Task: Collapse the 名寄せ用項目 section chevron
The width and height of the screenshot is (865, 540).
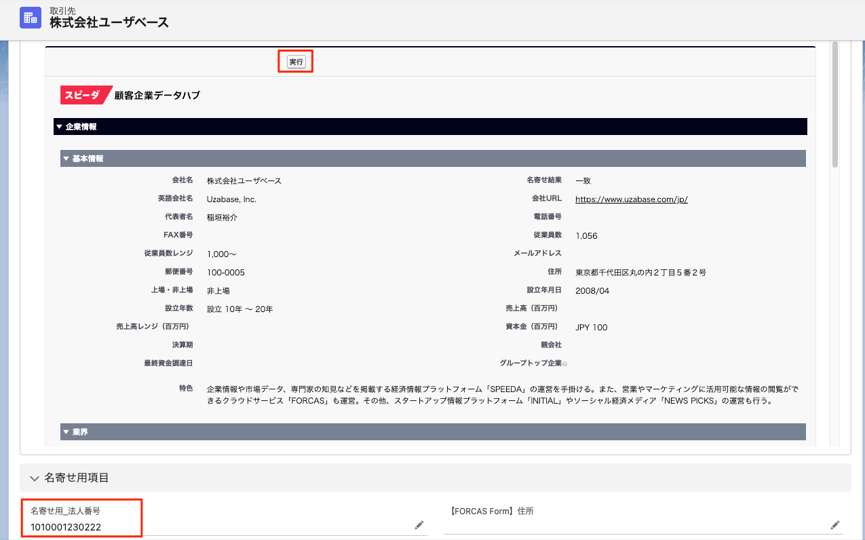Action: [x=35, y=479]
